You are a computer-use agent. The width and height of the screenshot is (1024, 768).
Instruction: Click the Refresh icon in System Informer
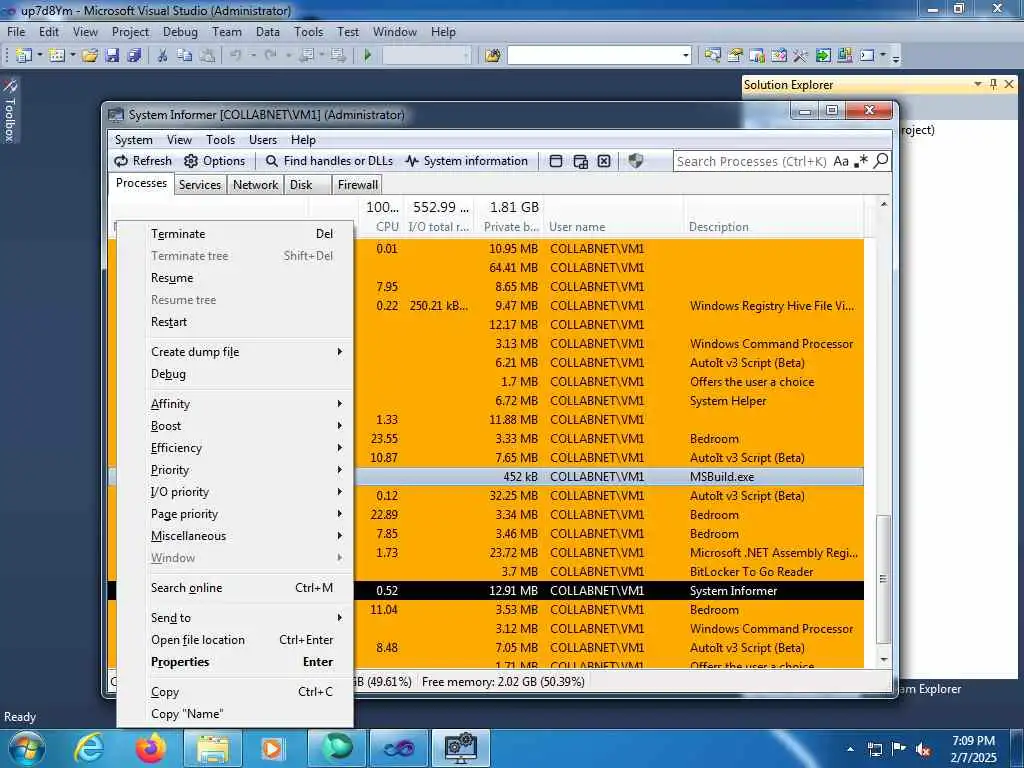[121, 161]
